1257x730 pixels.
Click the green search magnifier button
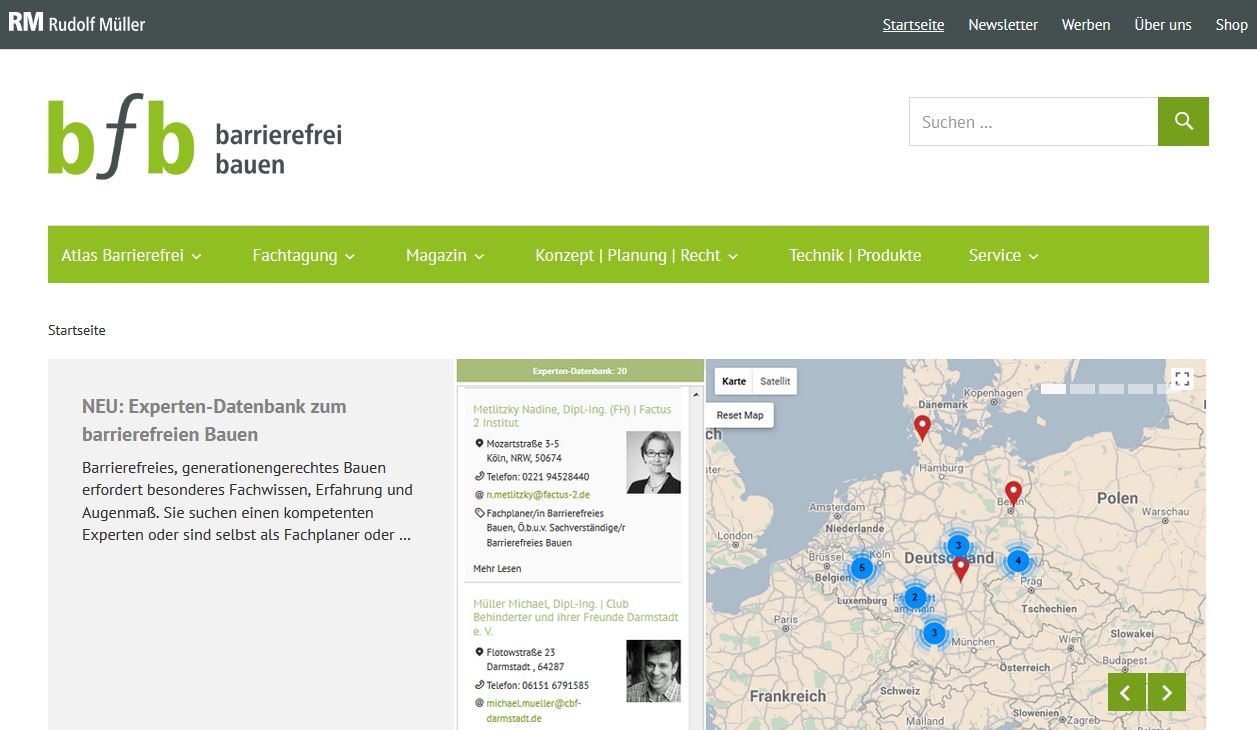pyautogui.click(x=1183, y=121)
